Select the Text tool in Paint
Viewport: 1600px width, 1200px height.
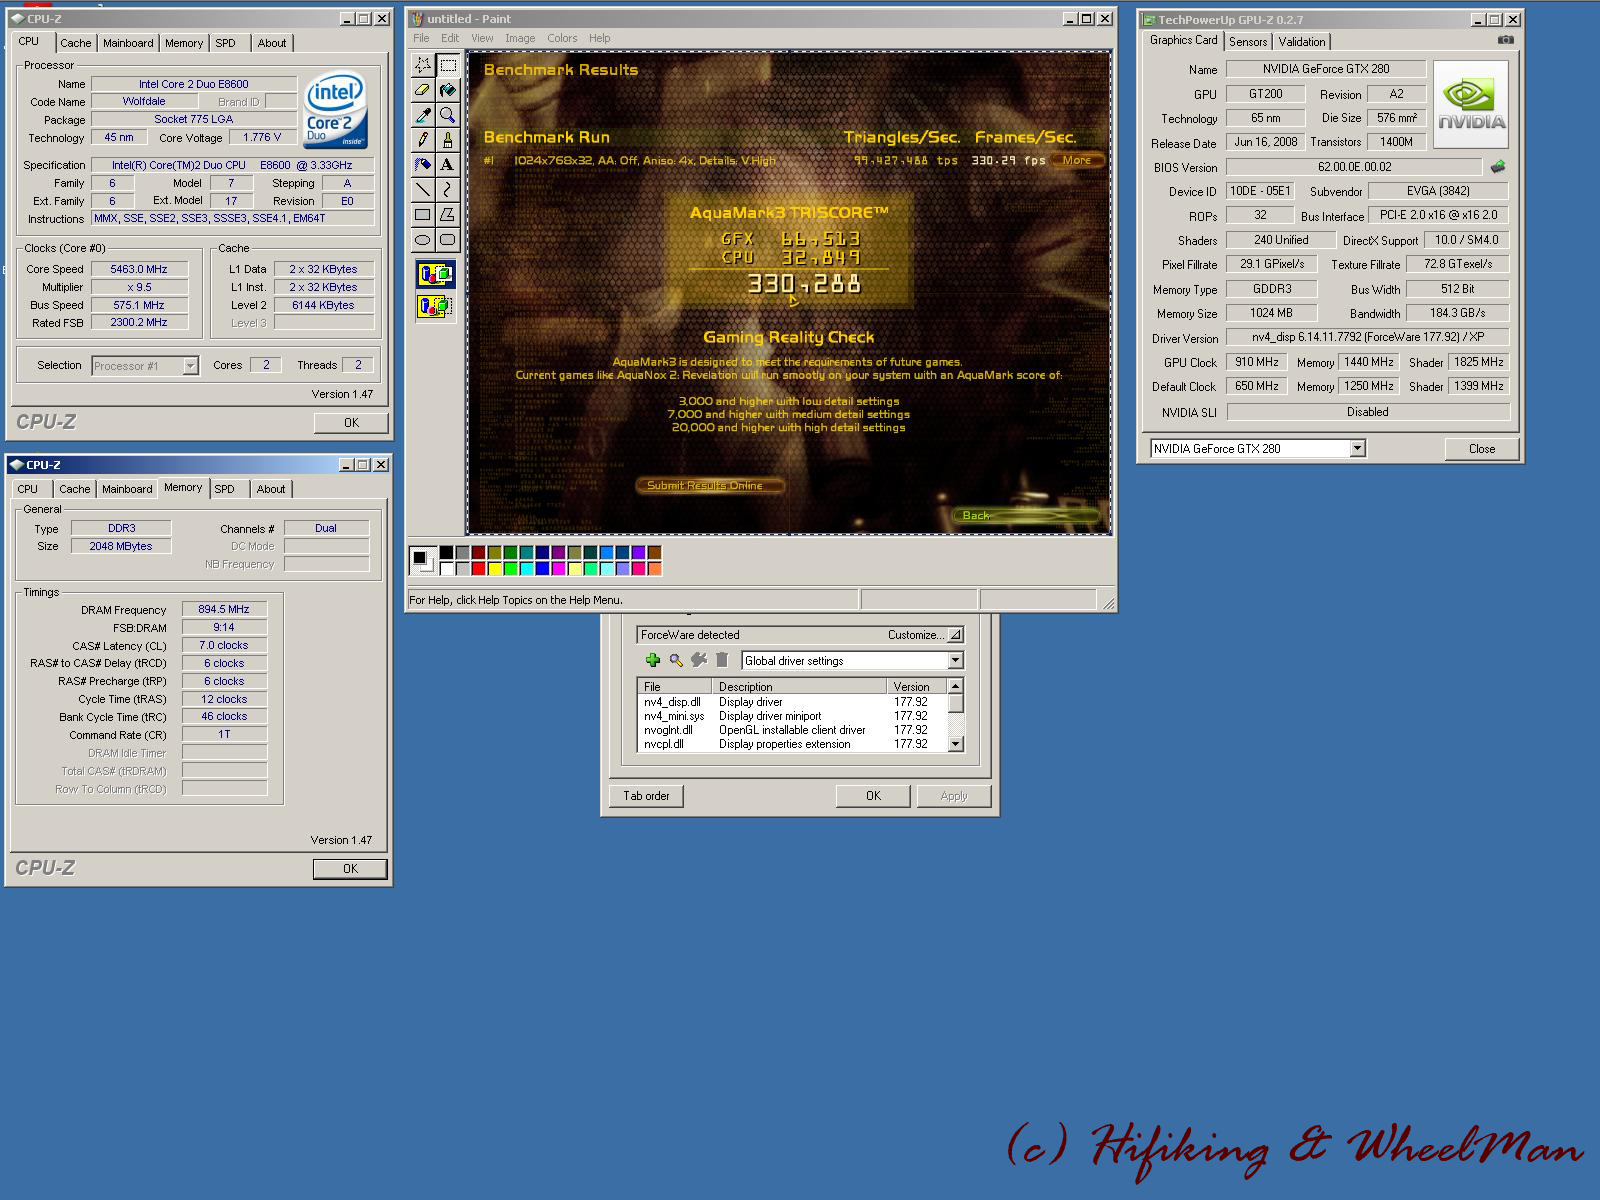click(448, 165)
